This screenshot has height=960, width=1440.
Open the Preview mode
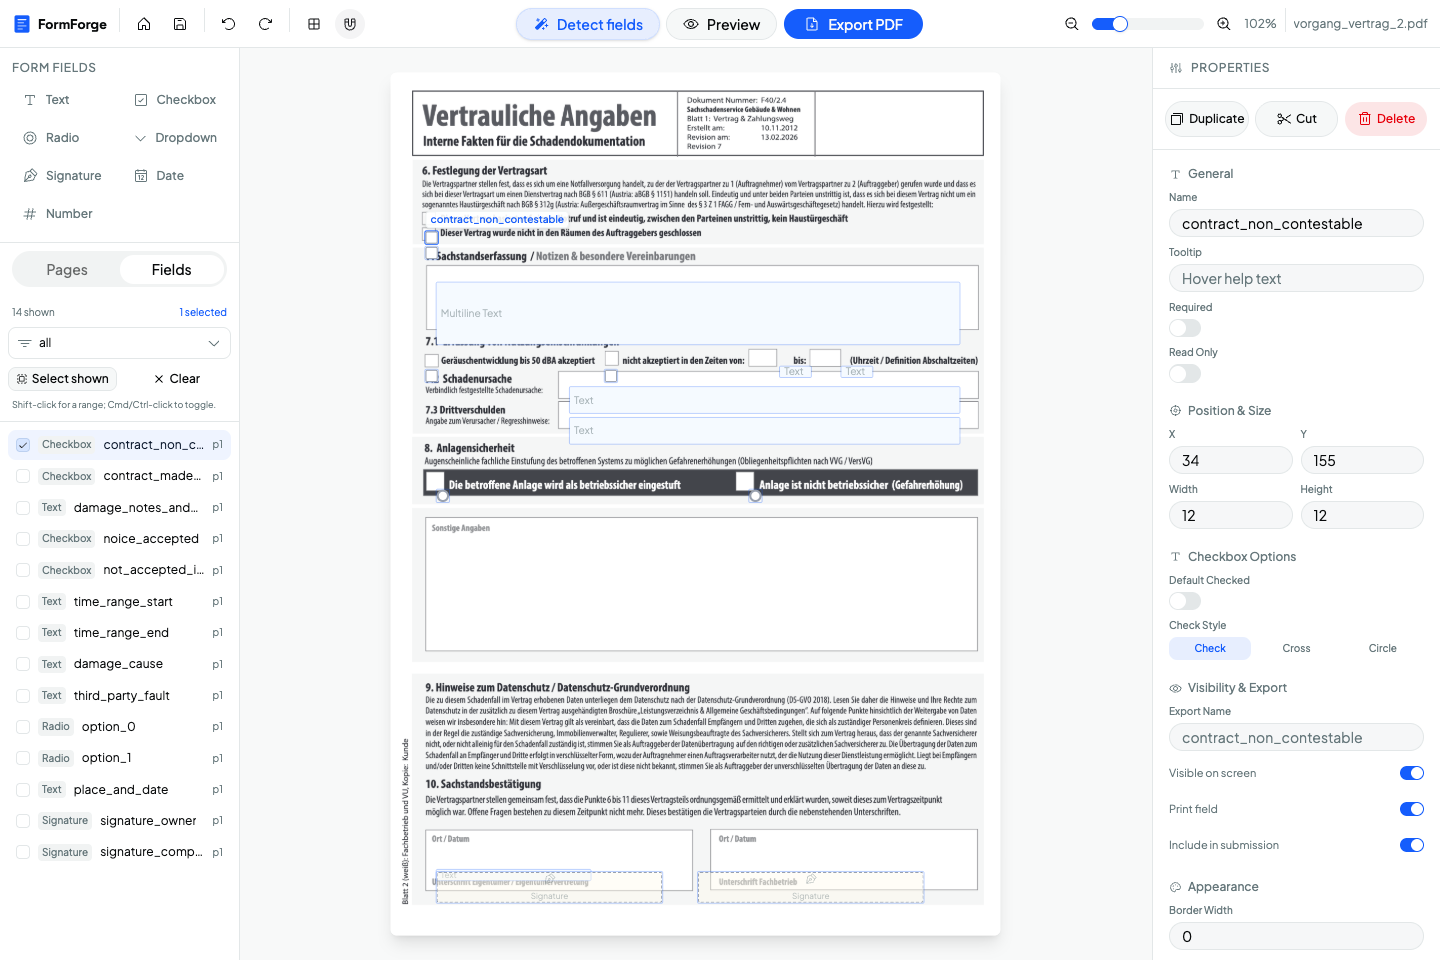[722, 24]
